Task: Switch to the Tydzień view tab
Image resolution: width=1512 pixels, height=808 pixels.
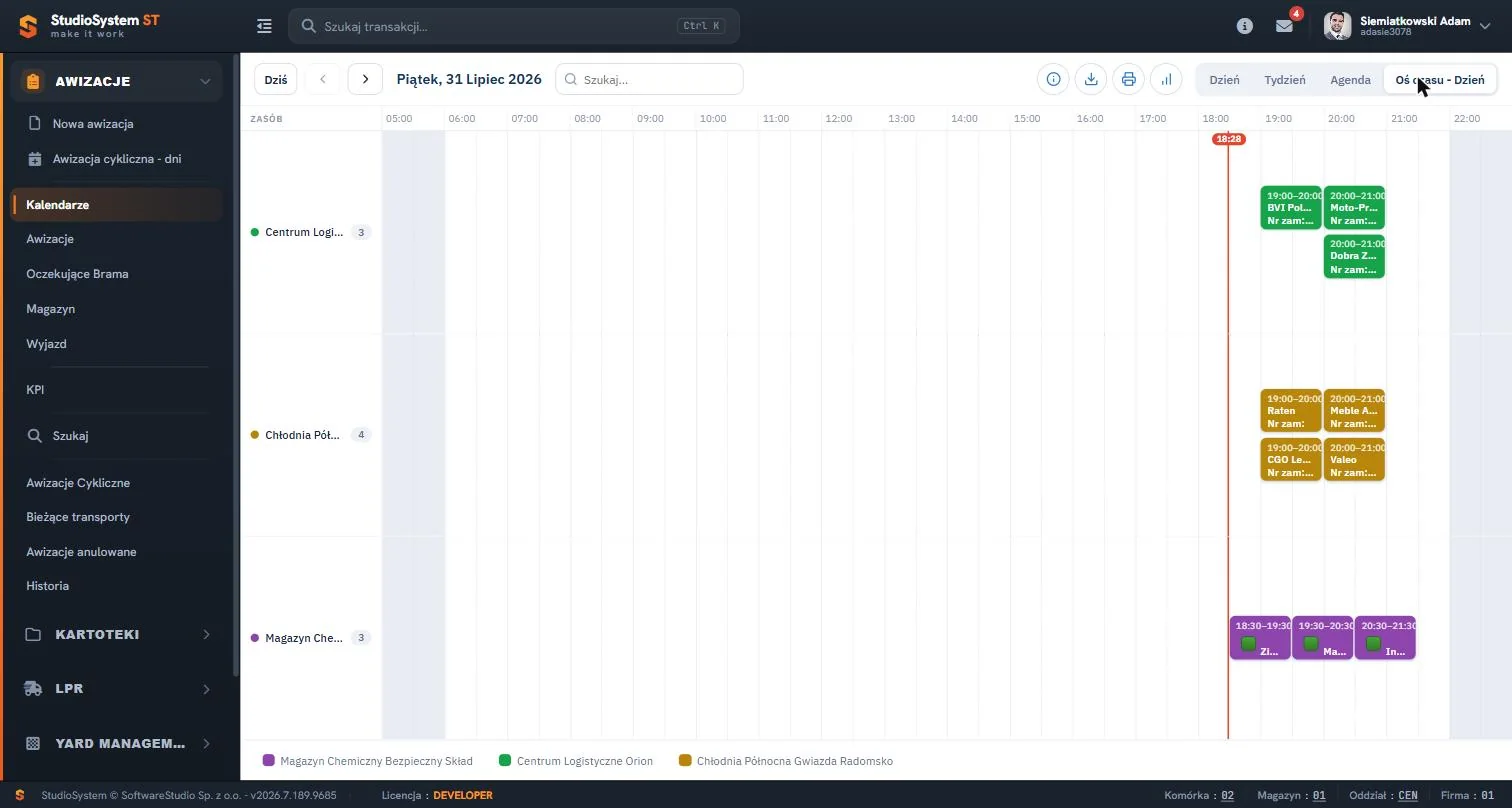Action: 1285,79
